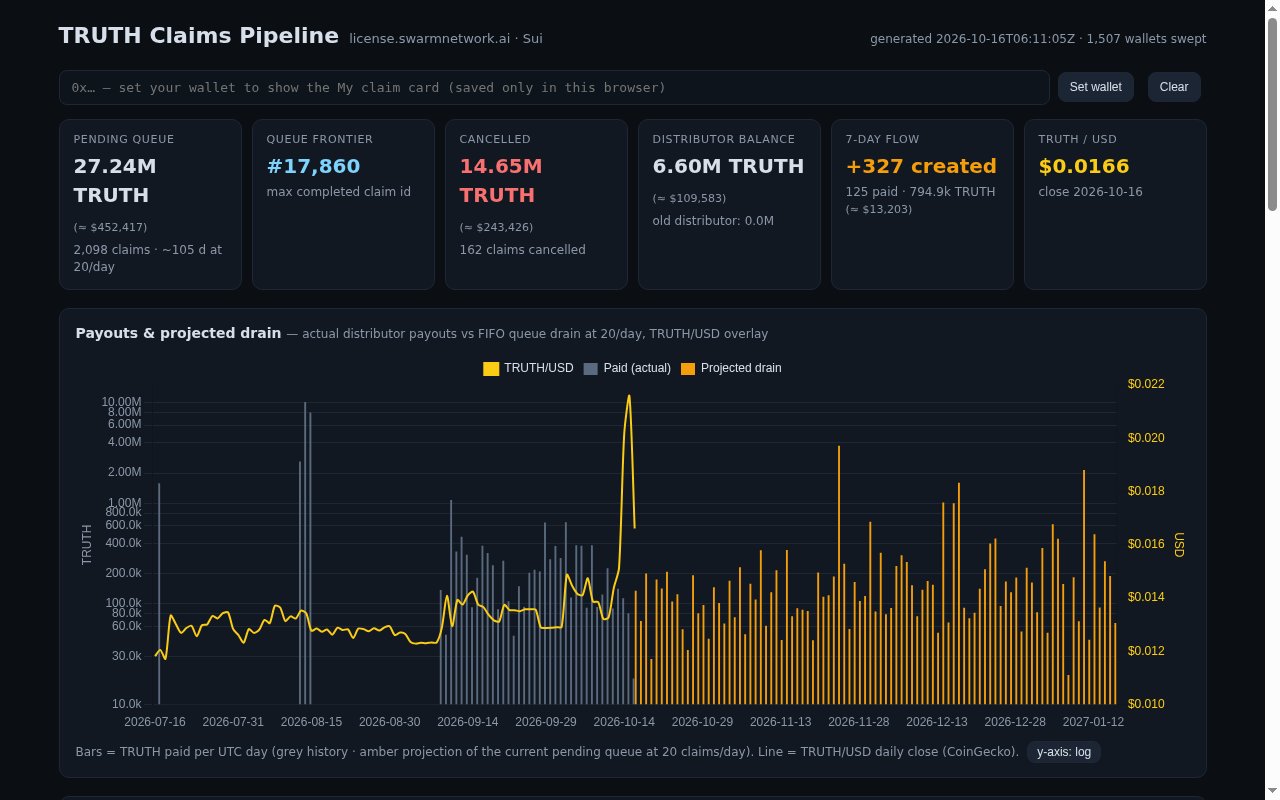This screenshot has height=800, width=1280.
Task: Click the (≈ $452,417) pending value
Action: pos(111,227)
